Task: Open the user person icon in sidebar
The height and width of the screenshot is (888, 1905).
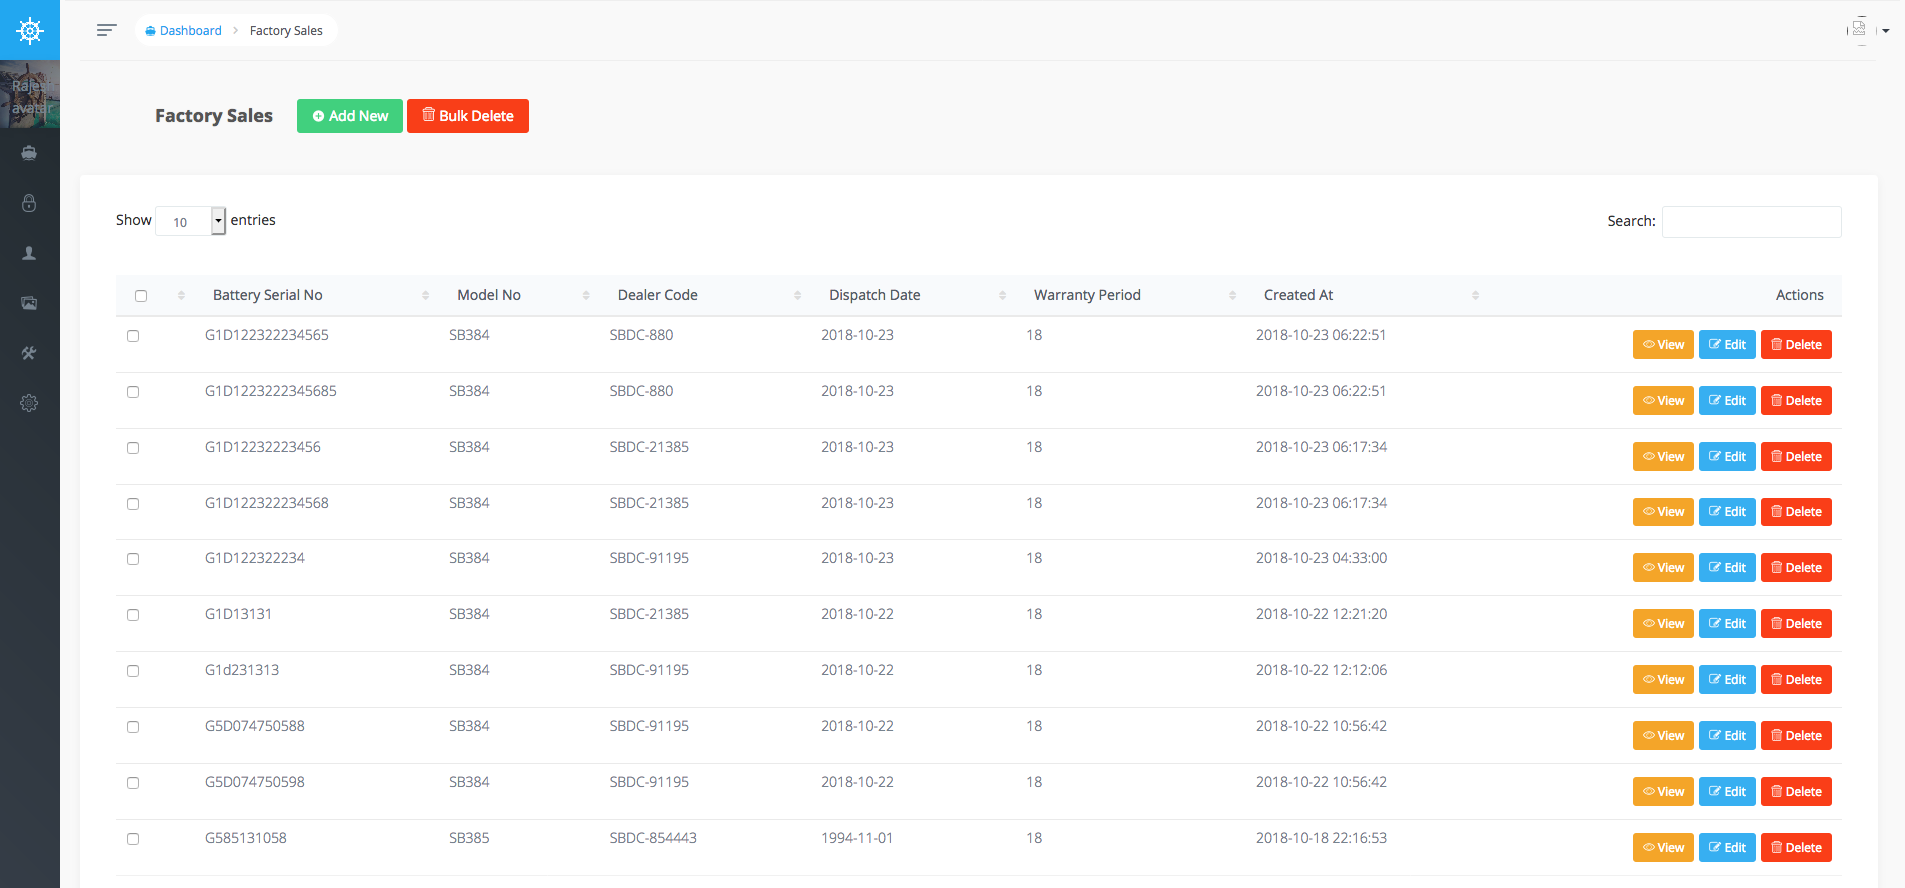Action: tap(29, 253)
